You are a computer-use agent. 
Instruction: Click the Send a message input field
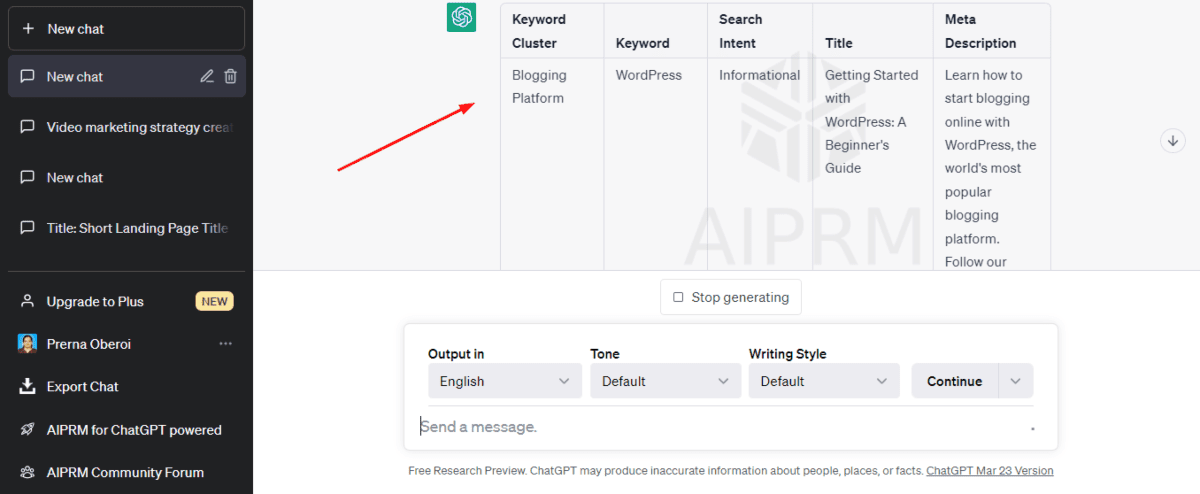[720, 427]
